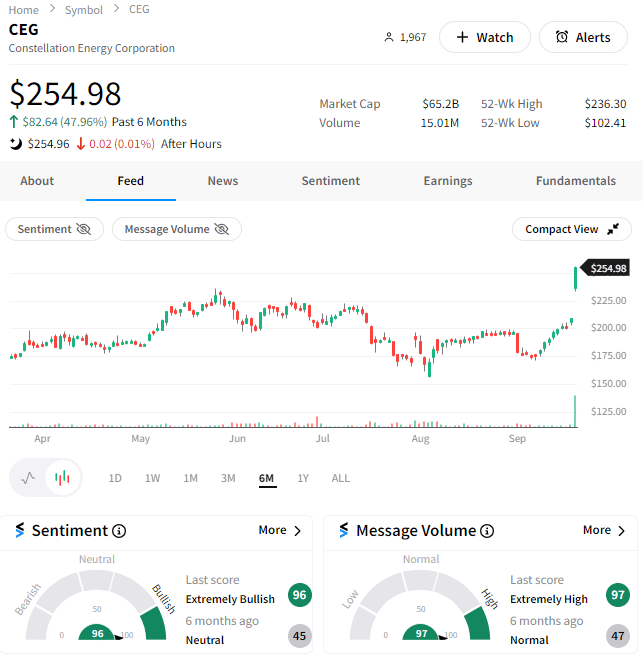This screenshot has height=656, width=643.
Task: Click the latest green candlestick near $254.98
Action: pos(576,278)
